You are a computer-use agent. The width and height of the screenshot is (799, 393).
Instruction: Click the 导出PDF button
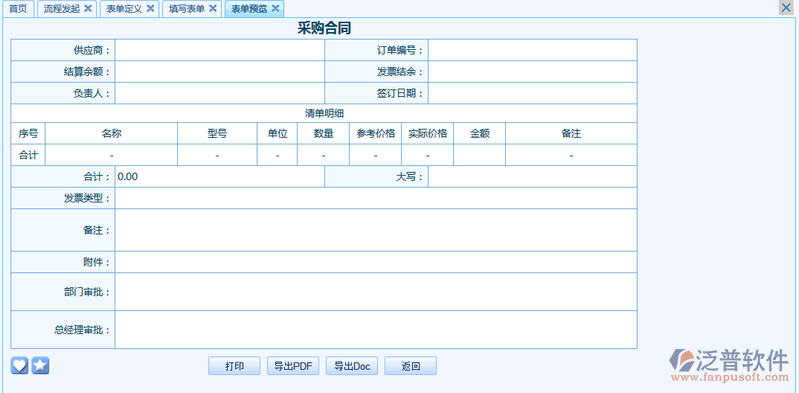(x=293, y=366)
